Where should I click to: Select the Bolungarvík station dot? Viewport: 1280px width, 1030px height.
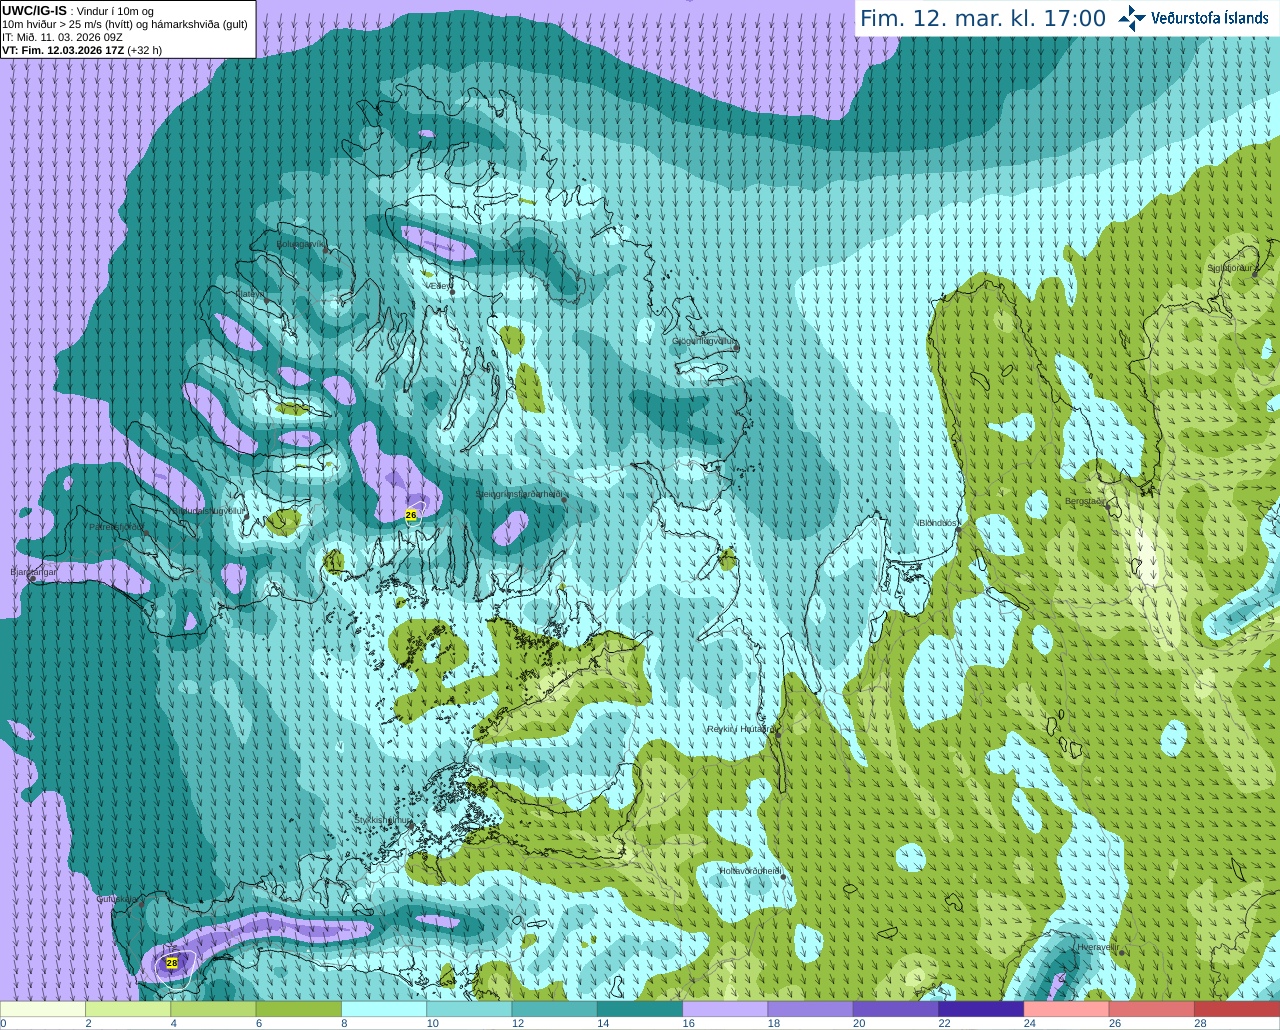point(327,250)
